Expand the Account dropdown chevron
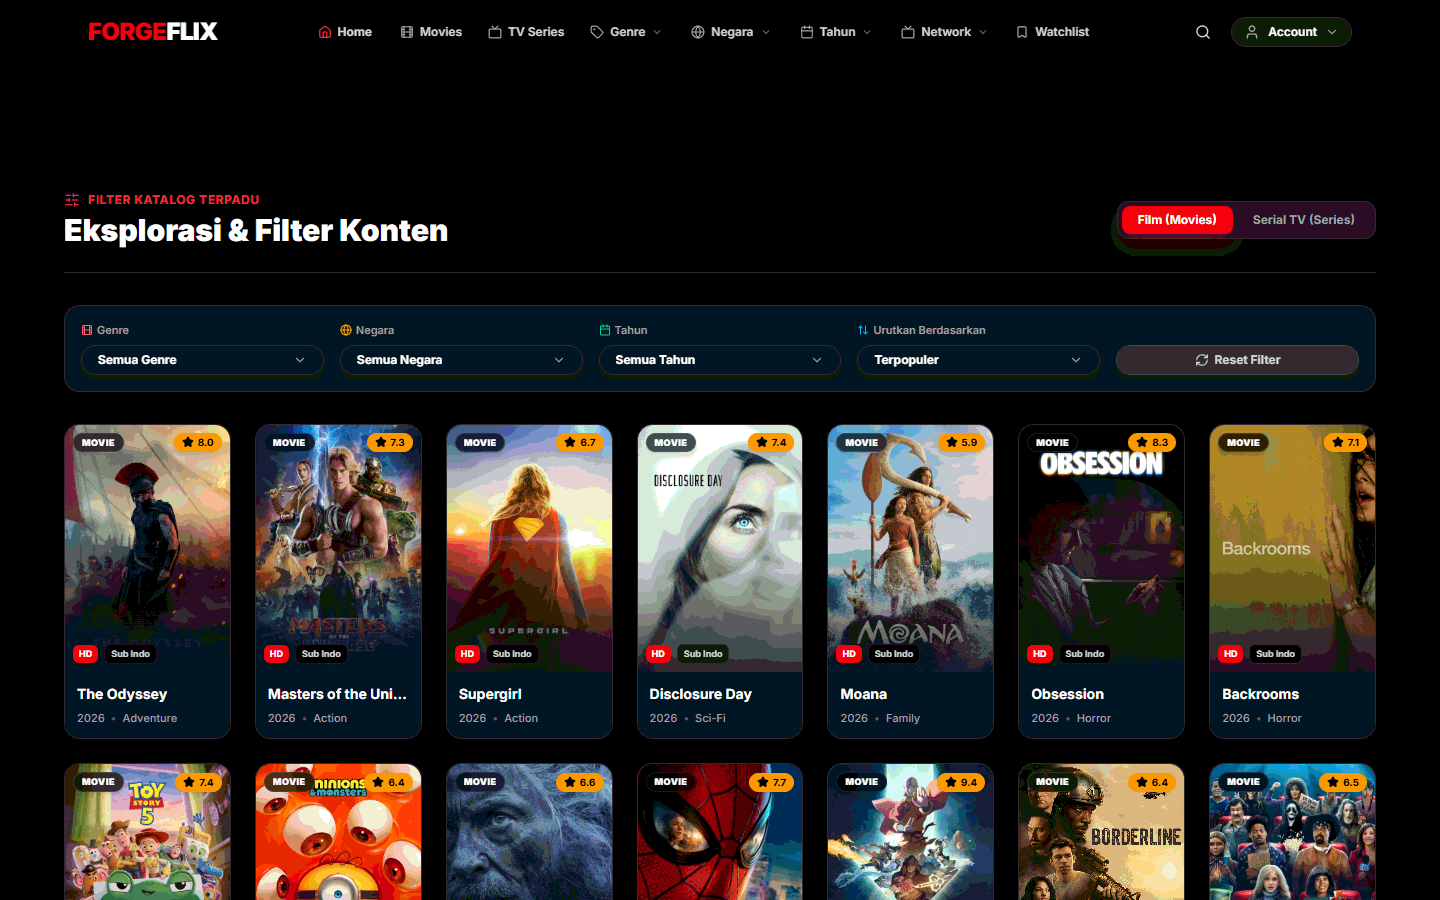The image size is (1440, 900). pyautogui.click(x=1332, y=32)
